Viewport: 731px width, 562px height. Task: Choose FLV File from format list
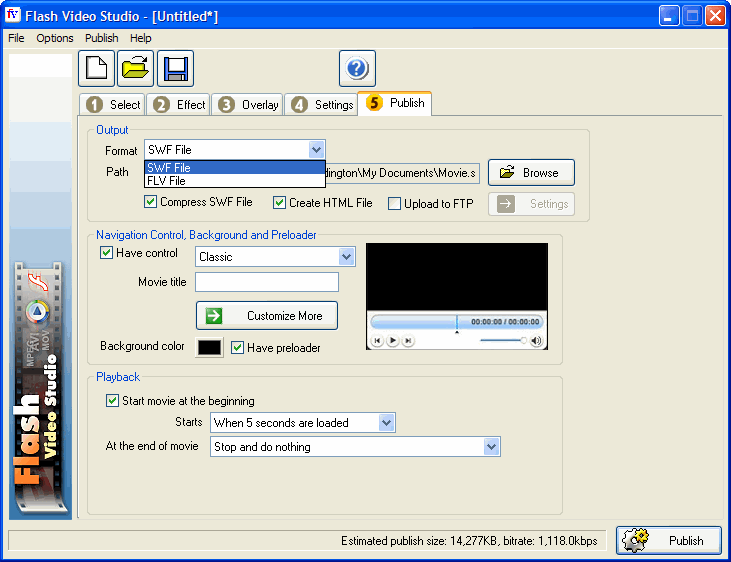[235, 180]
